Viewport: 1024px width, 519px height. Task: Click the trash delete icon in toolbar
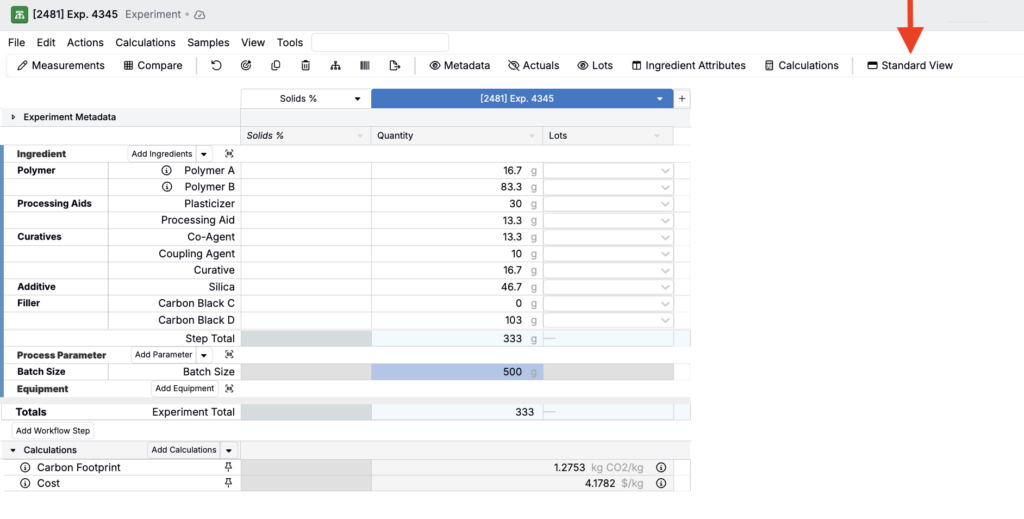coord(305,66)
